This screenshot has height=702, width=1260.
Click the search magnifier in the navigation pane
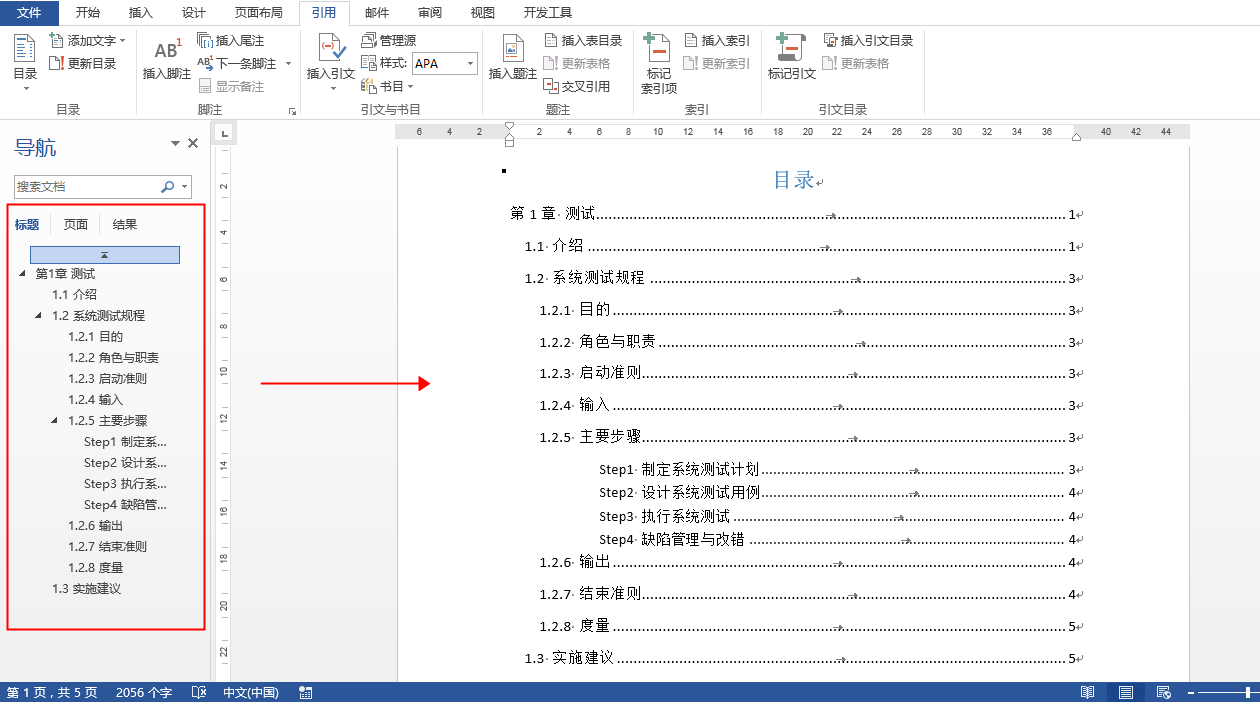click(168, 187)
